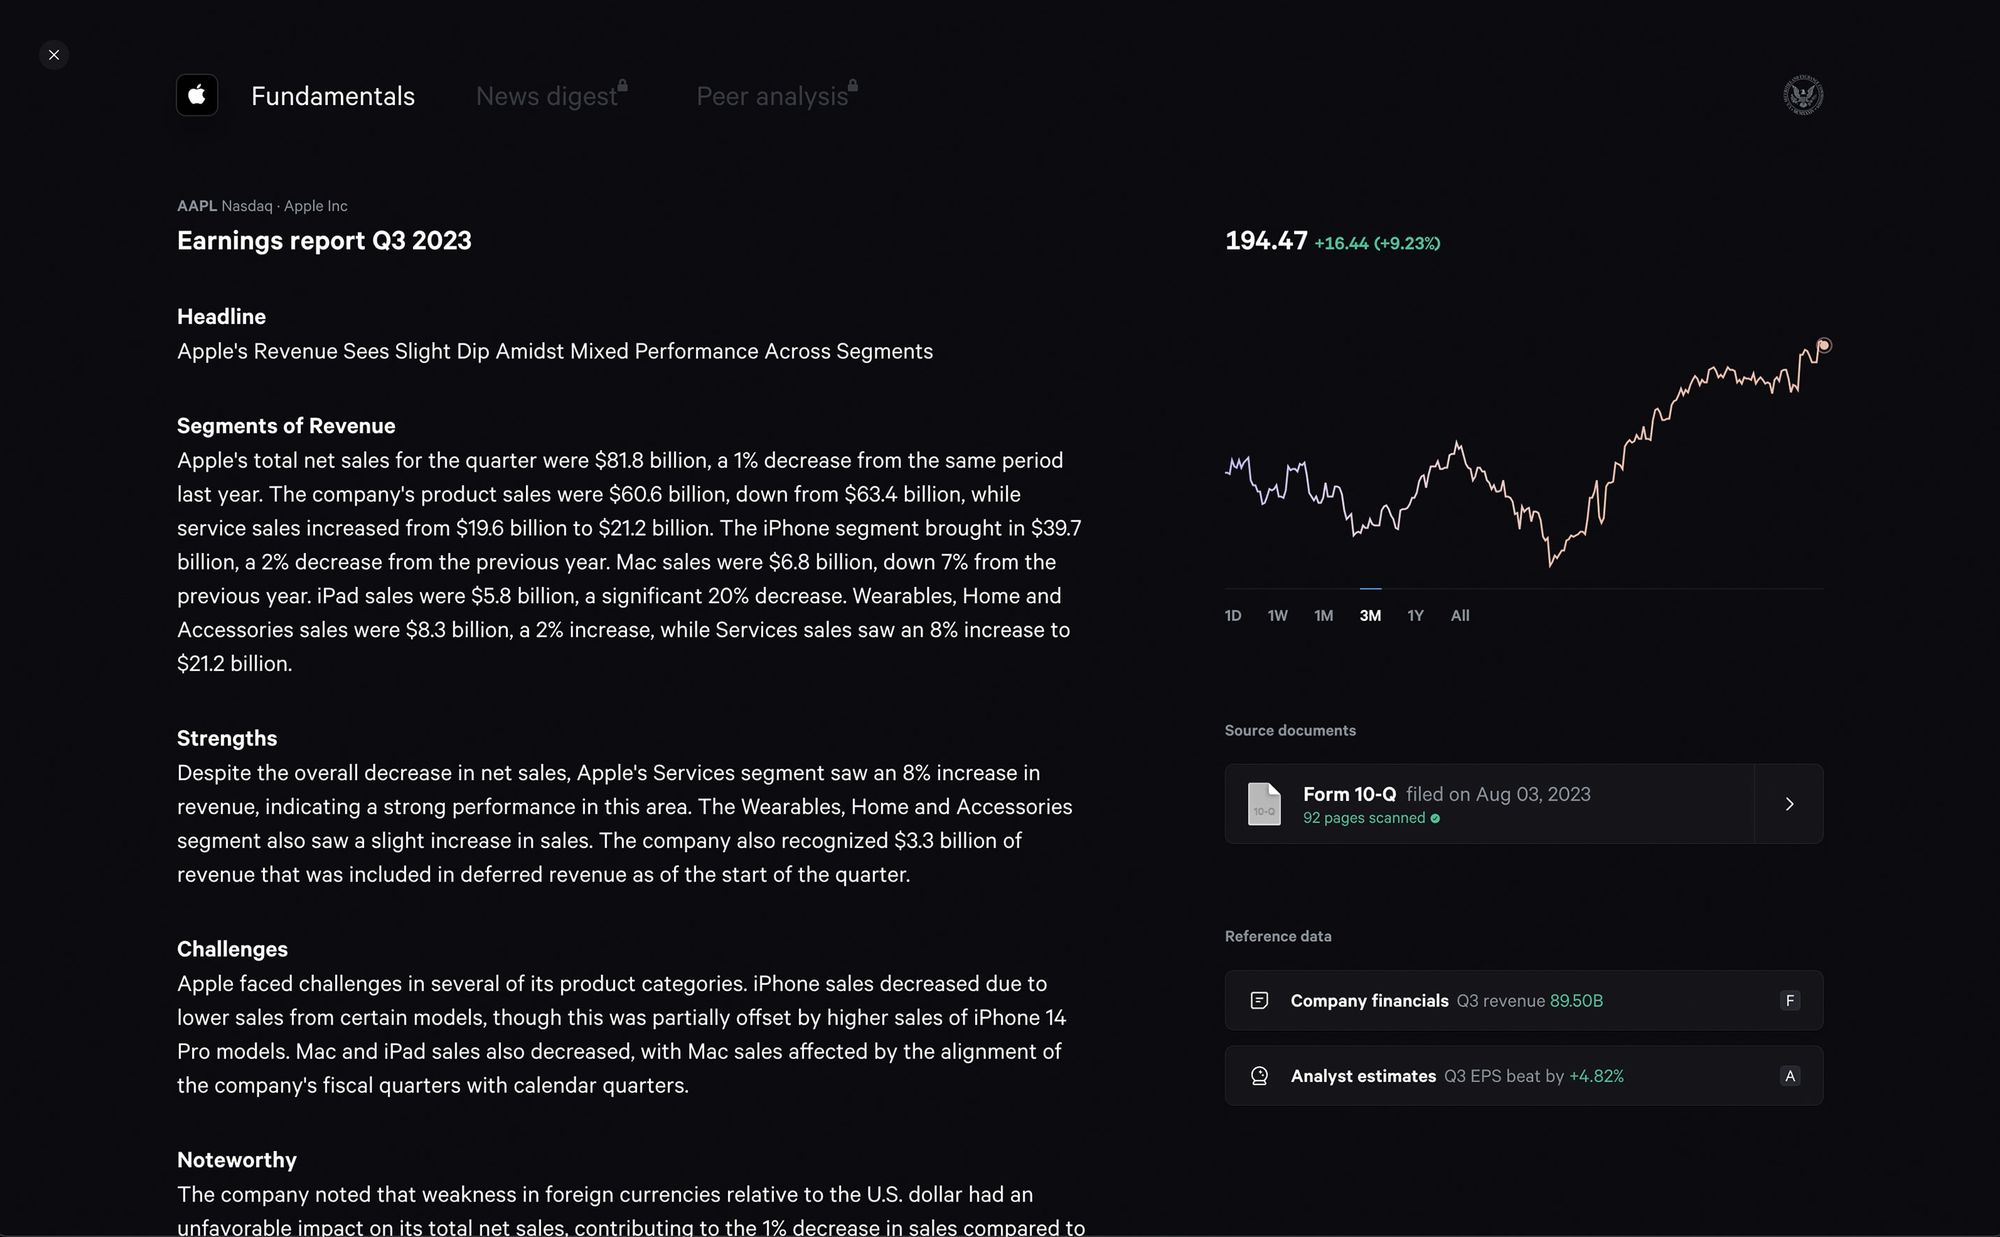This screenshot has width=2000, height=1237.
Task: Select the 1W chart range
Action: pyautogui.click(x=1277, y=616)
